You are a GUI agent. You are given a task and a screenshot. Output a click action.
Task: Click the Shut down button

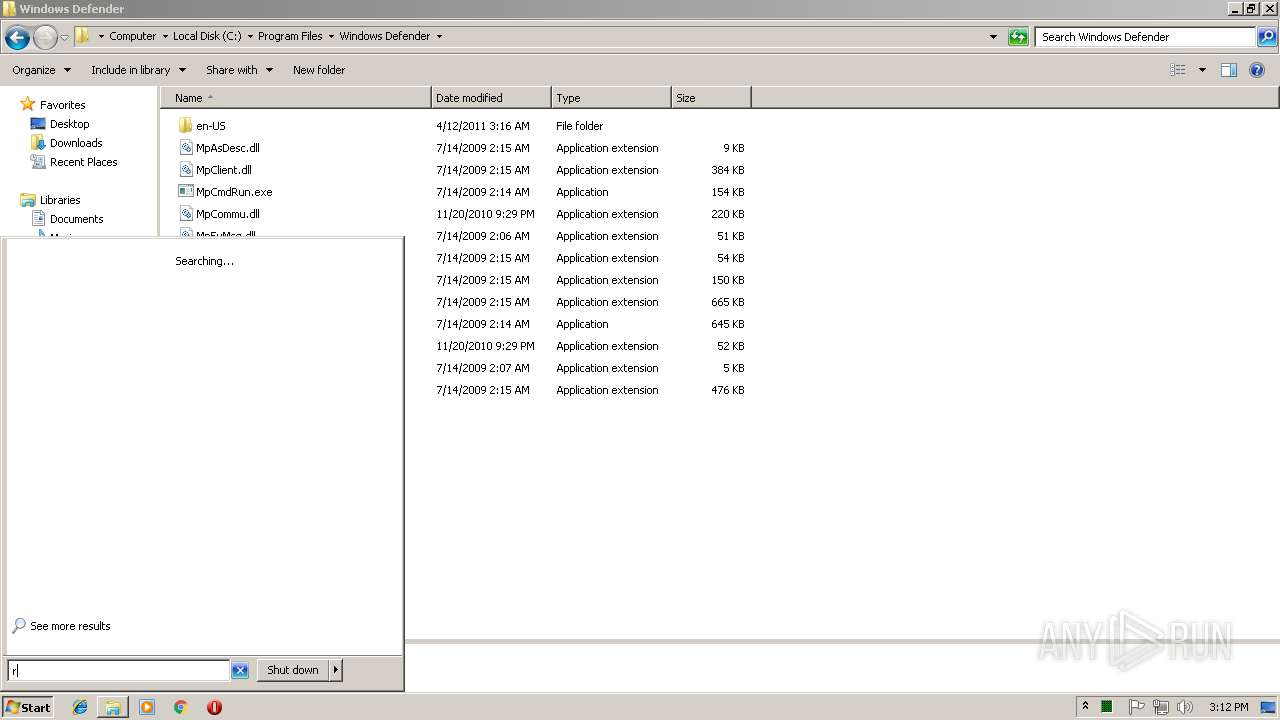[293, 670]
